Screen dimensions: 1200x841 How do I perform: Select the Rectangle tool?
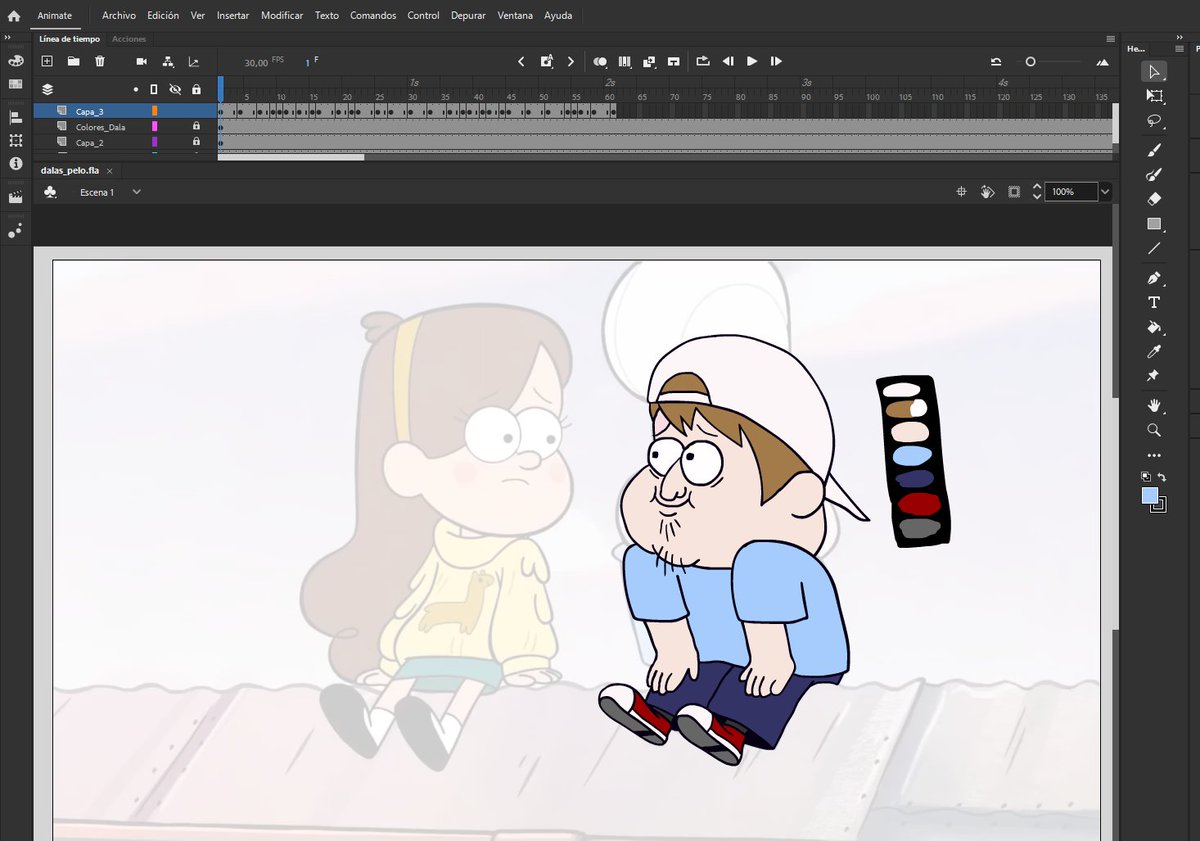coord(1154,224)
